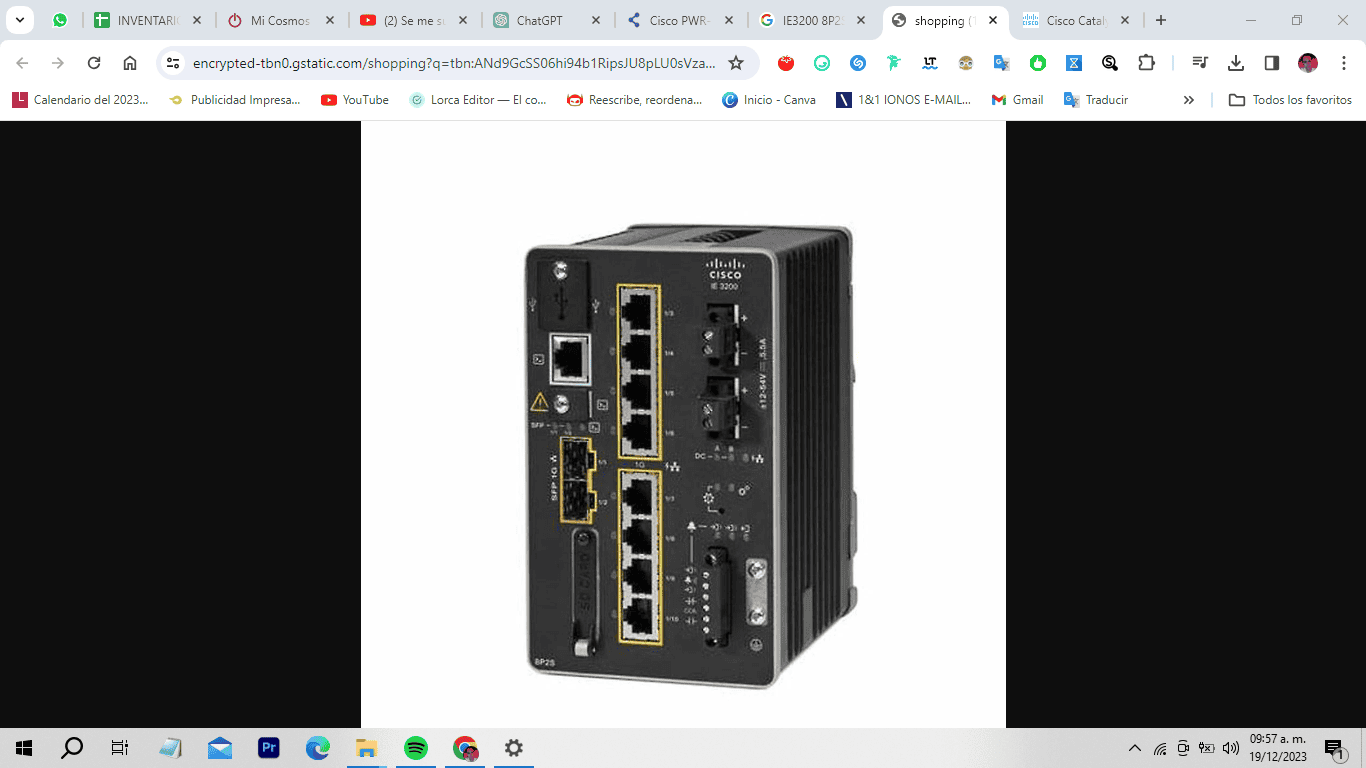Open the Traducir bookmark
Viewport: 1366px width, 768px height.
1096,100
